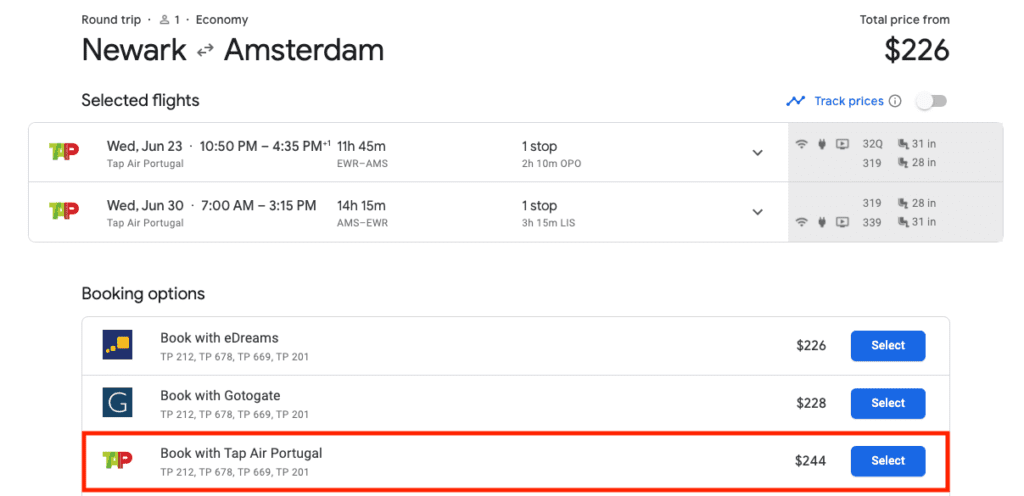Click the Newark–Amsterdam round trip arrows icon
Screen dimensions: 1024x496
[204, 51]
